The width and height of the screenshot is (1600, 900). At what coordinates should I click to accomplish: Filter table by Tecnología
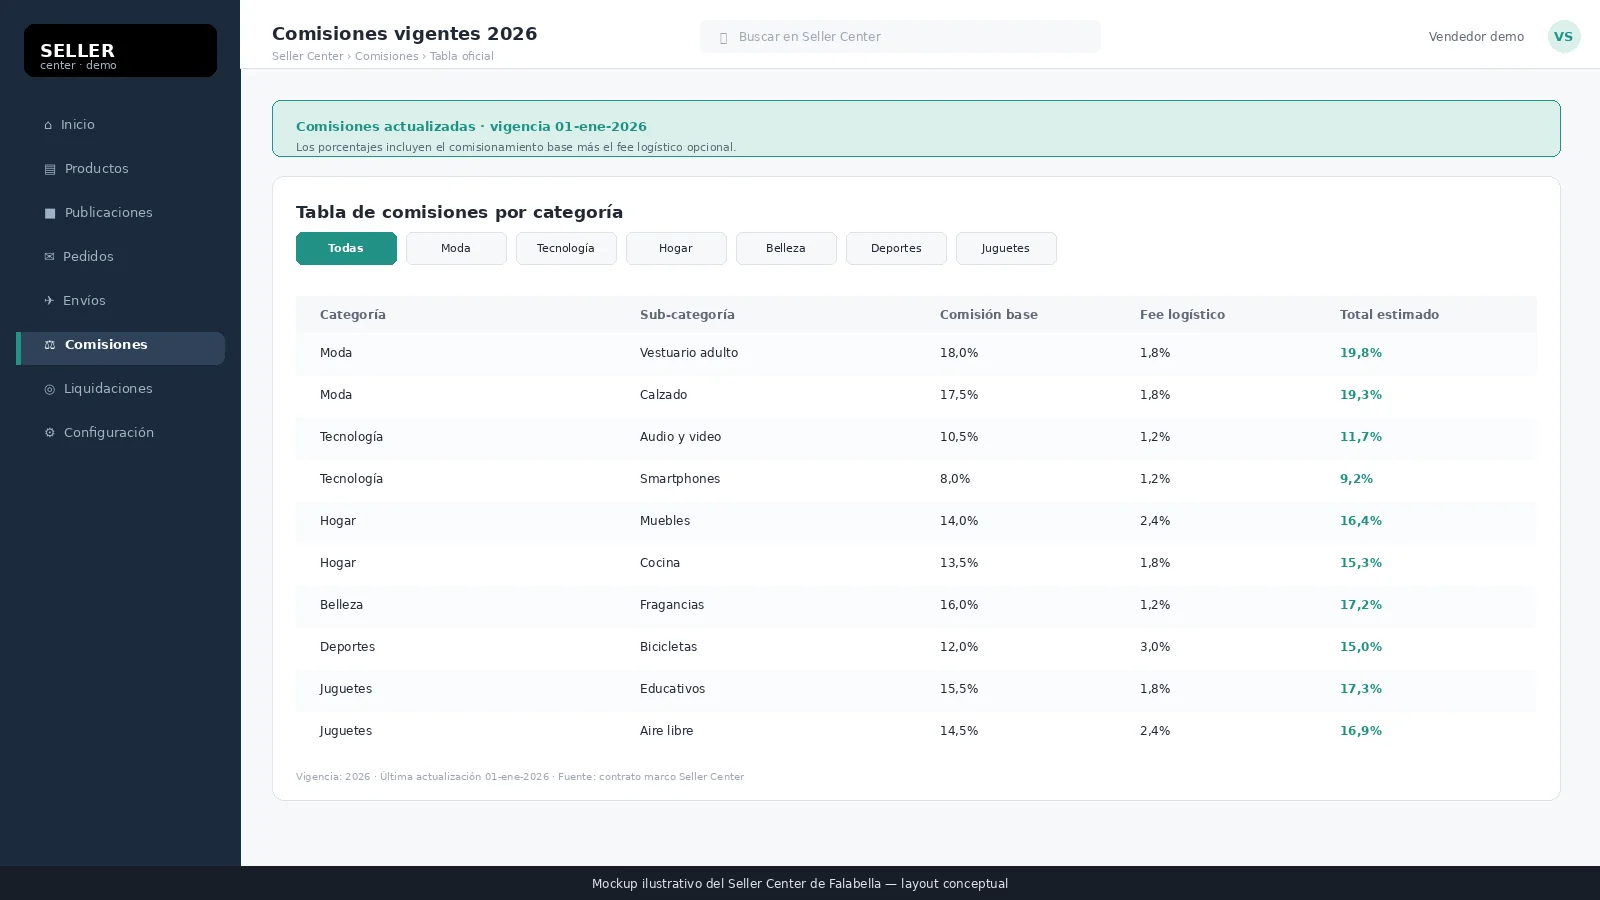[566, 248]
